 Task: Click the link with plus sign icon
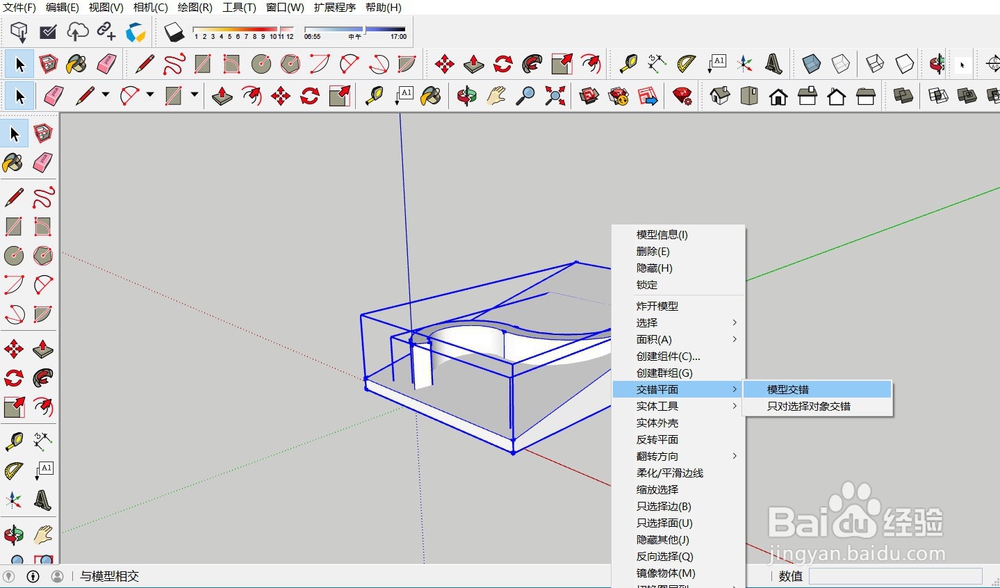click(x=106, y=31)
